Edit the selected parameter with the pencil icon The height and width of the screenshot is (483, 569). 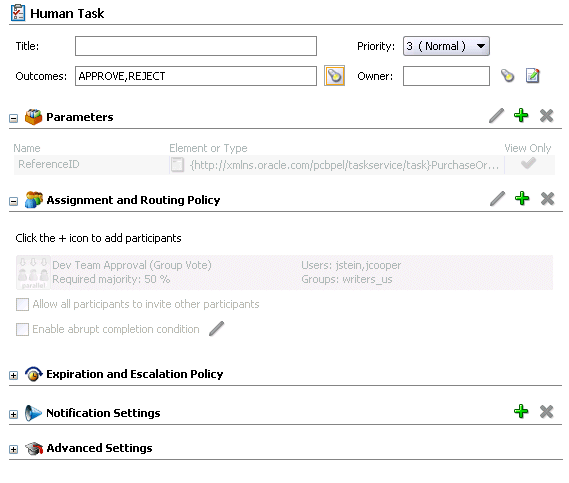click(496, 116)
